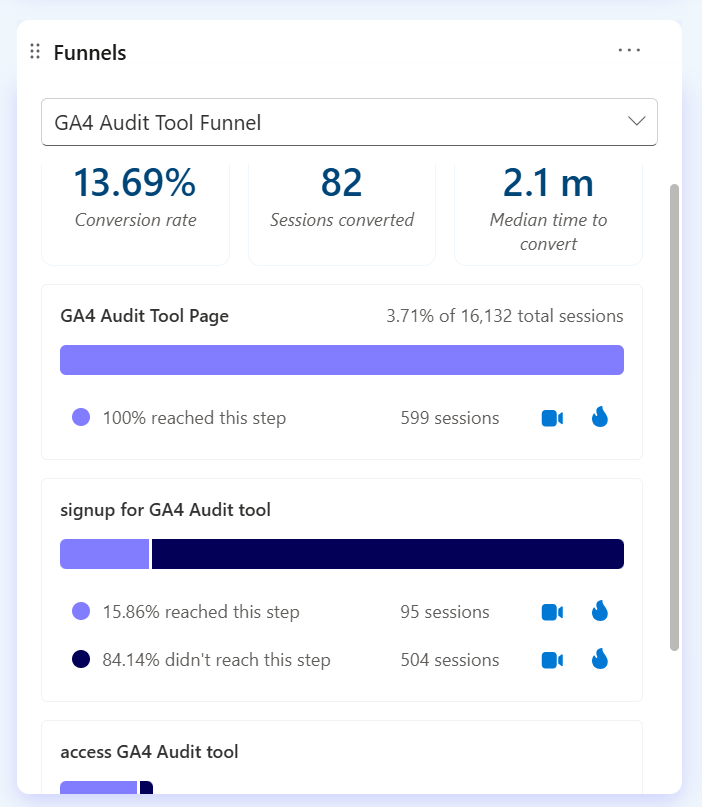Image resolution: width=702 pixels, height=807 pixels.
Task: Open heatmap for 599 sessions step
Action: click(x=600, y=417)
